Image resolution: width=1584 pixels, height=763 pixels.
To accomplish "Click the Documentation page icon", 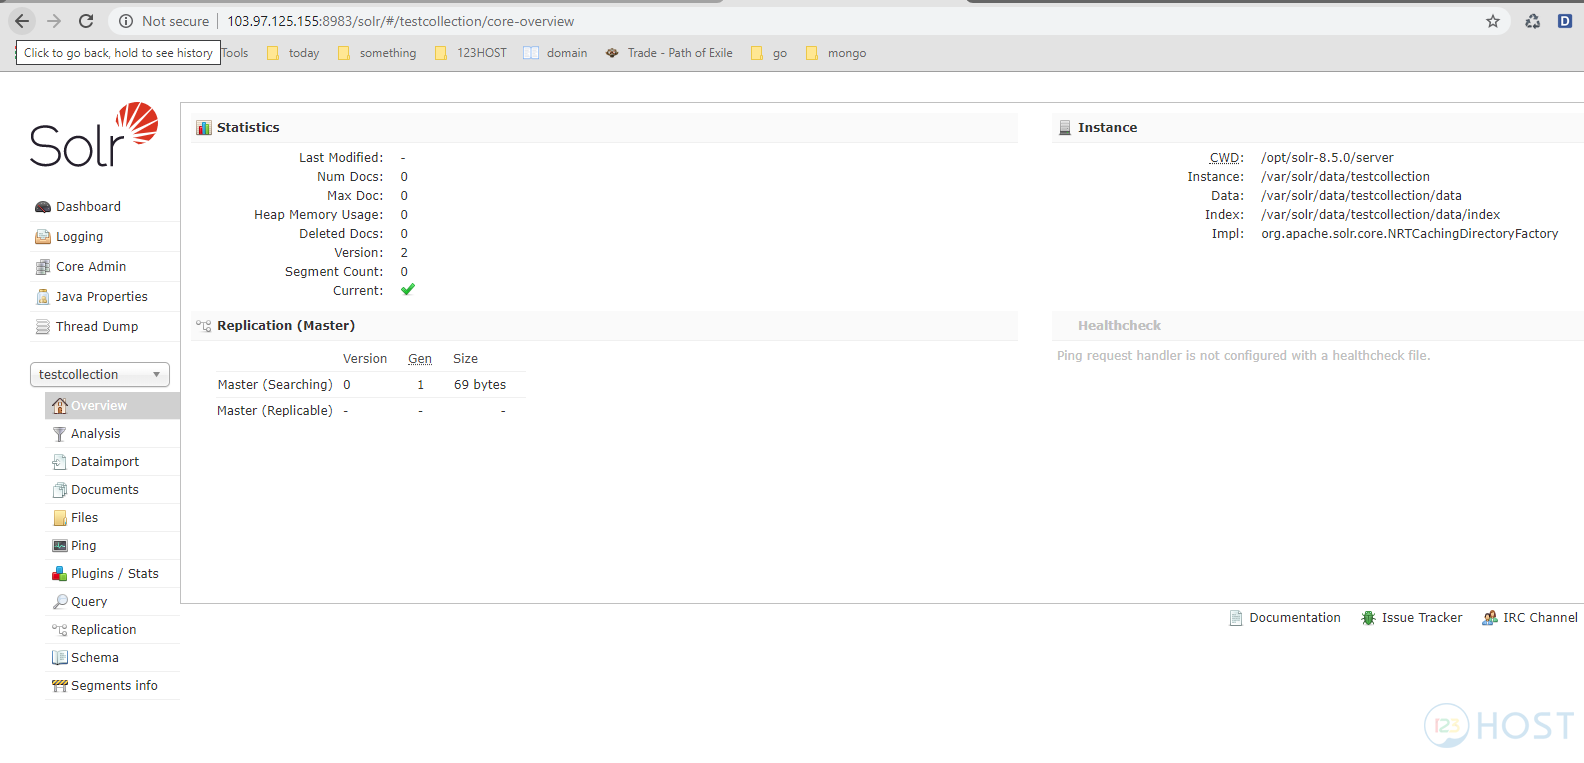I will [1236, 618].
